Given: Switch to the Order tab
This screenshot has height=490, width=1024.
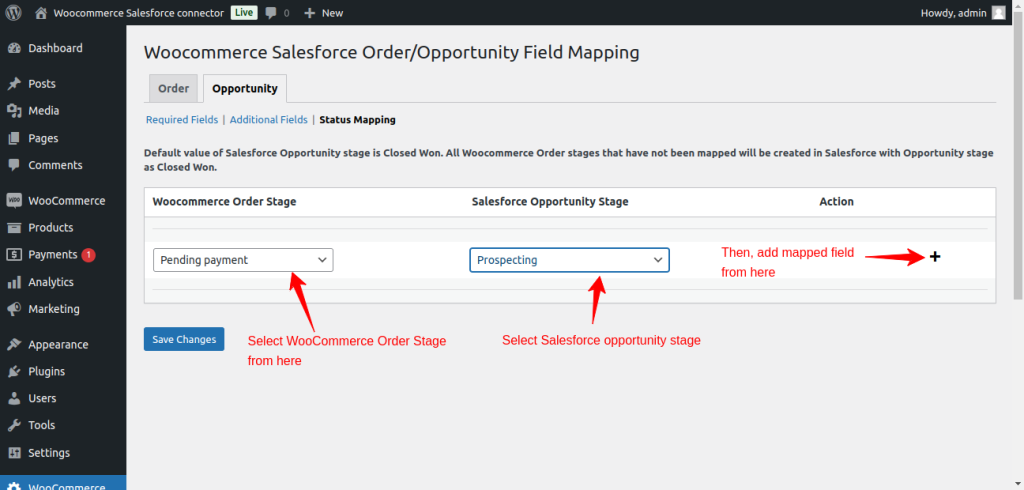Looking at the screenshot, I should 173,89.
